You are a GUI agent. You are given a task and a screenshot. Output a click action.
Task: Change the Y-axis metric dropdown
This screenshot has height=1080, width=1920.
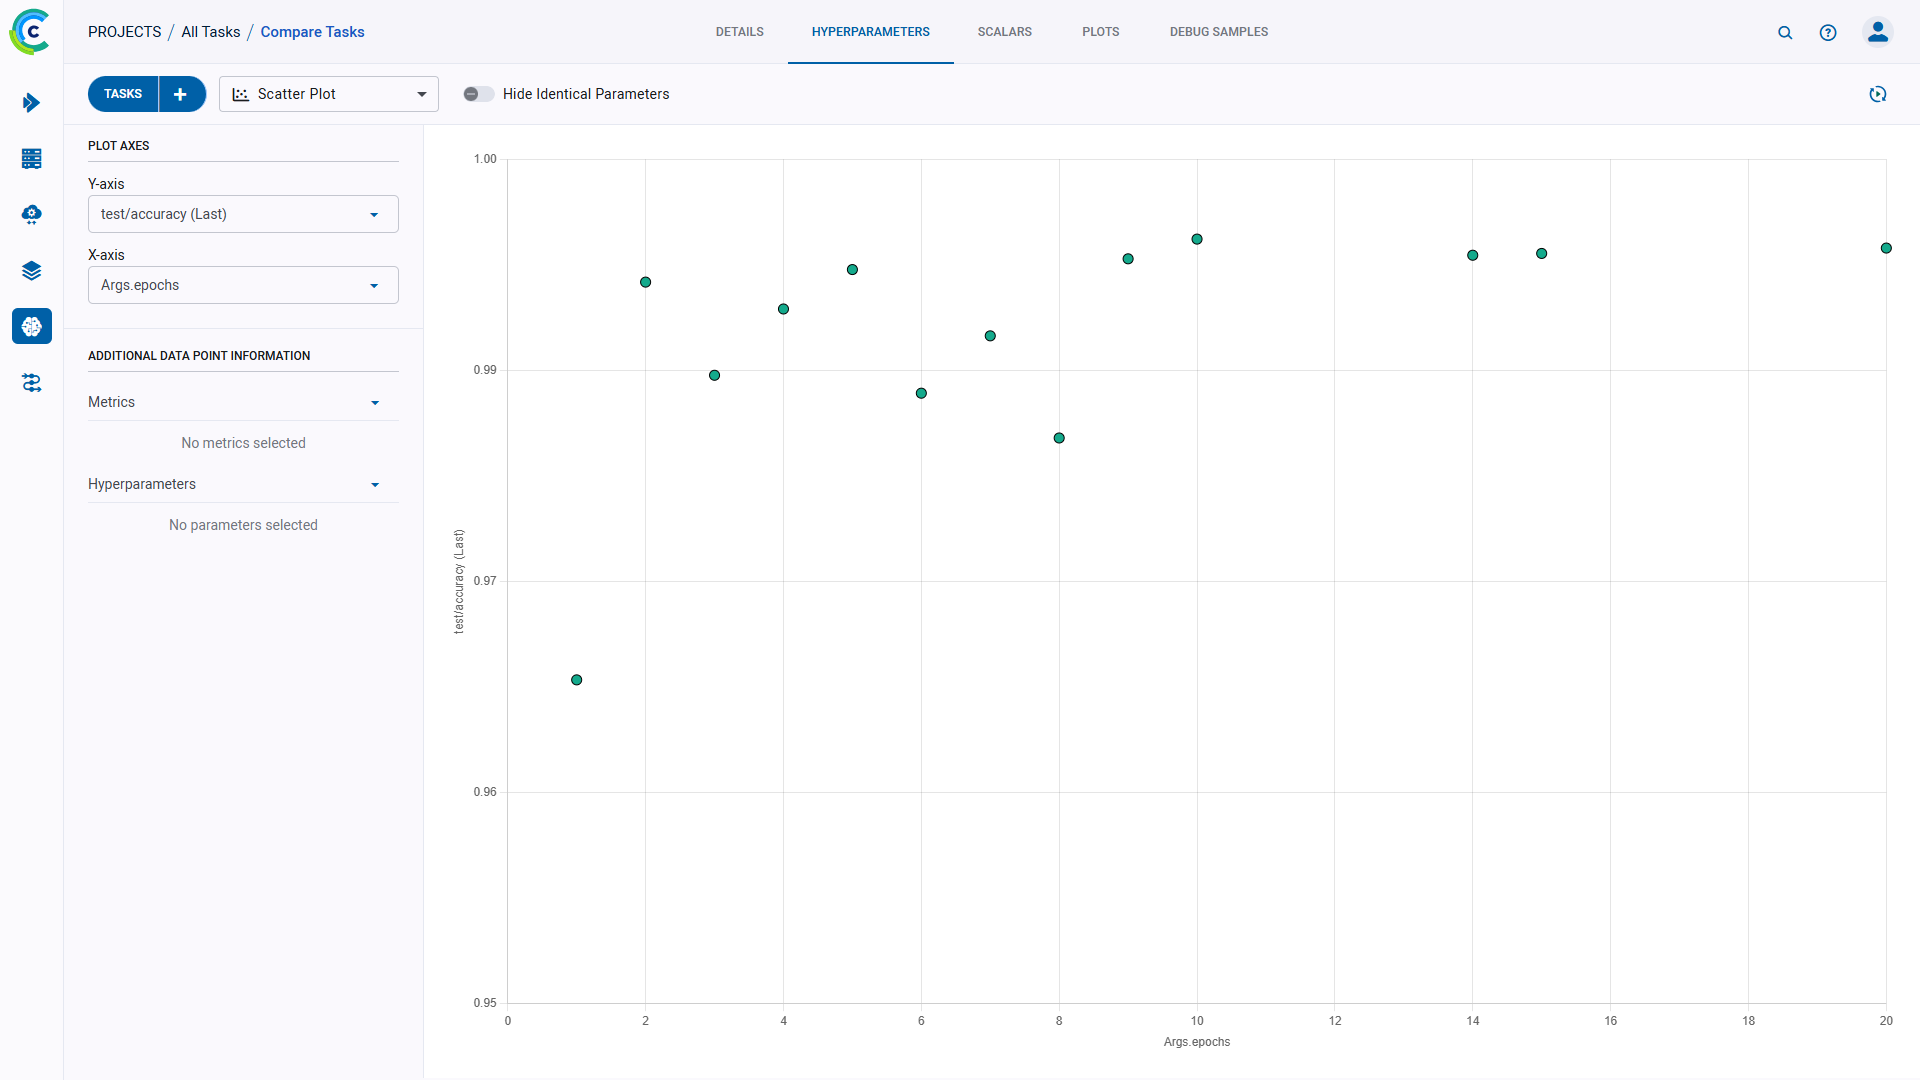(242, 213)
